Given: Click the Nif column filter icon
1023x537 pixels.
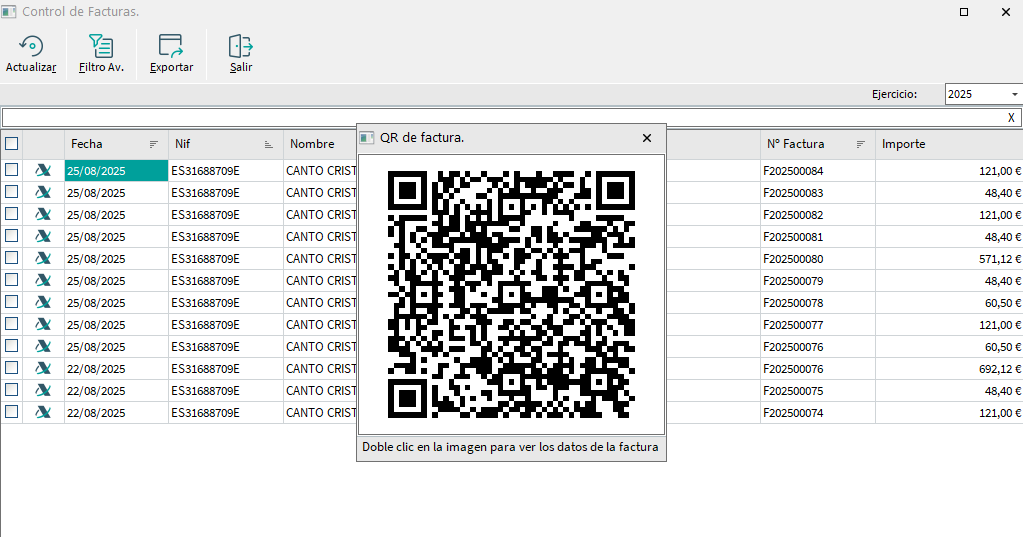Looking at the screenshot, I should (x=269, y=144).
